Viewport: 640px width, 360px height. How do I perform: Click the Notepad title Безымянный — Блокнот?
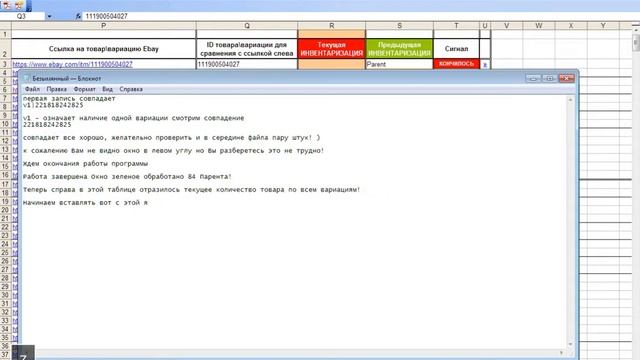pyautogui.click(x=67, y=78)
